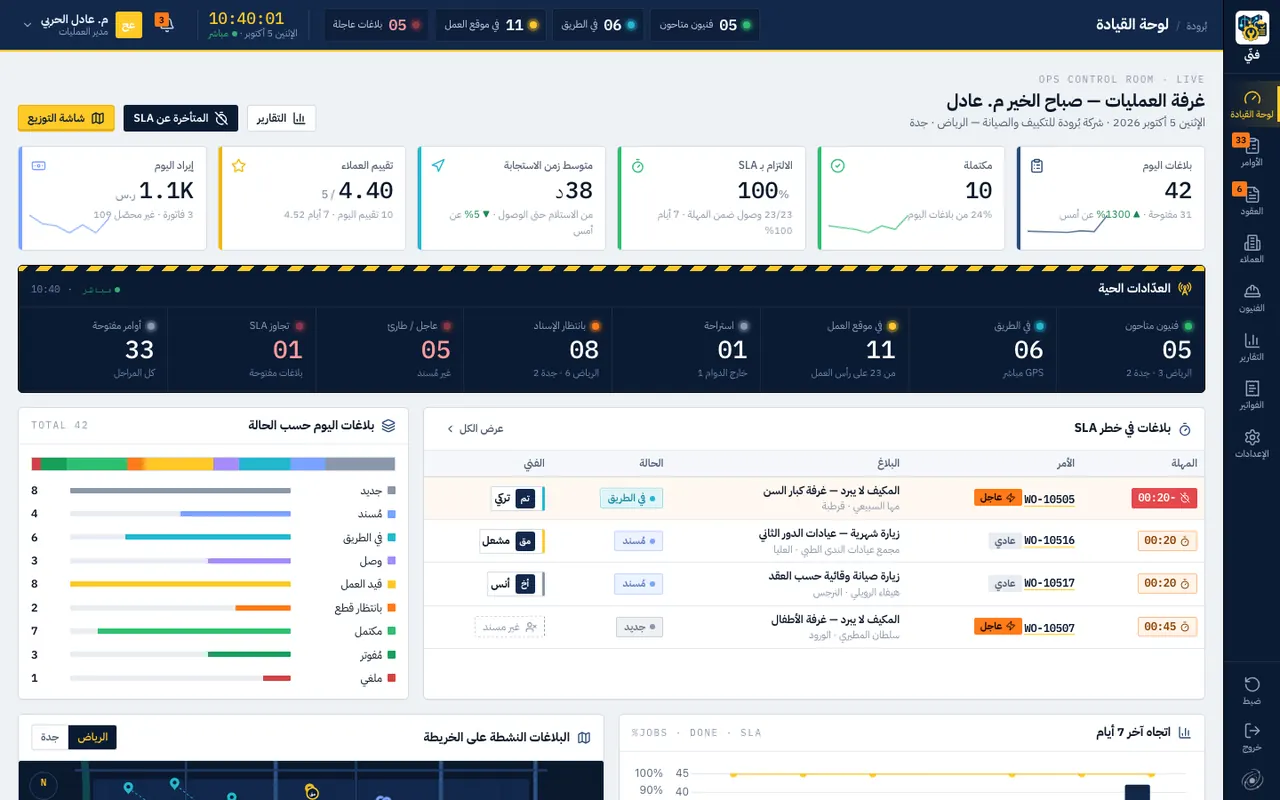Open العملاء customers in the sidebar
This screenshot has width=1280, height=800.
click(x=1252, y=249)
